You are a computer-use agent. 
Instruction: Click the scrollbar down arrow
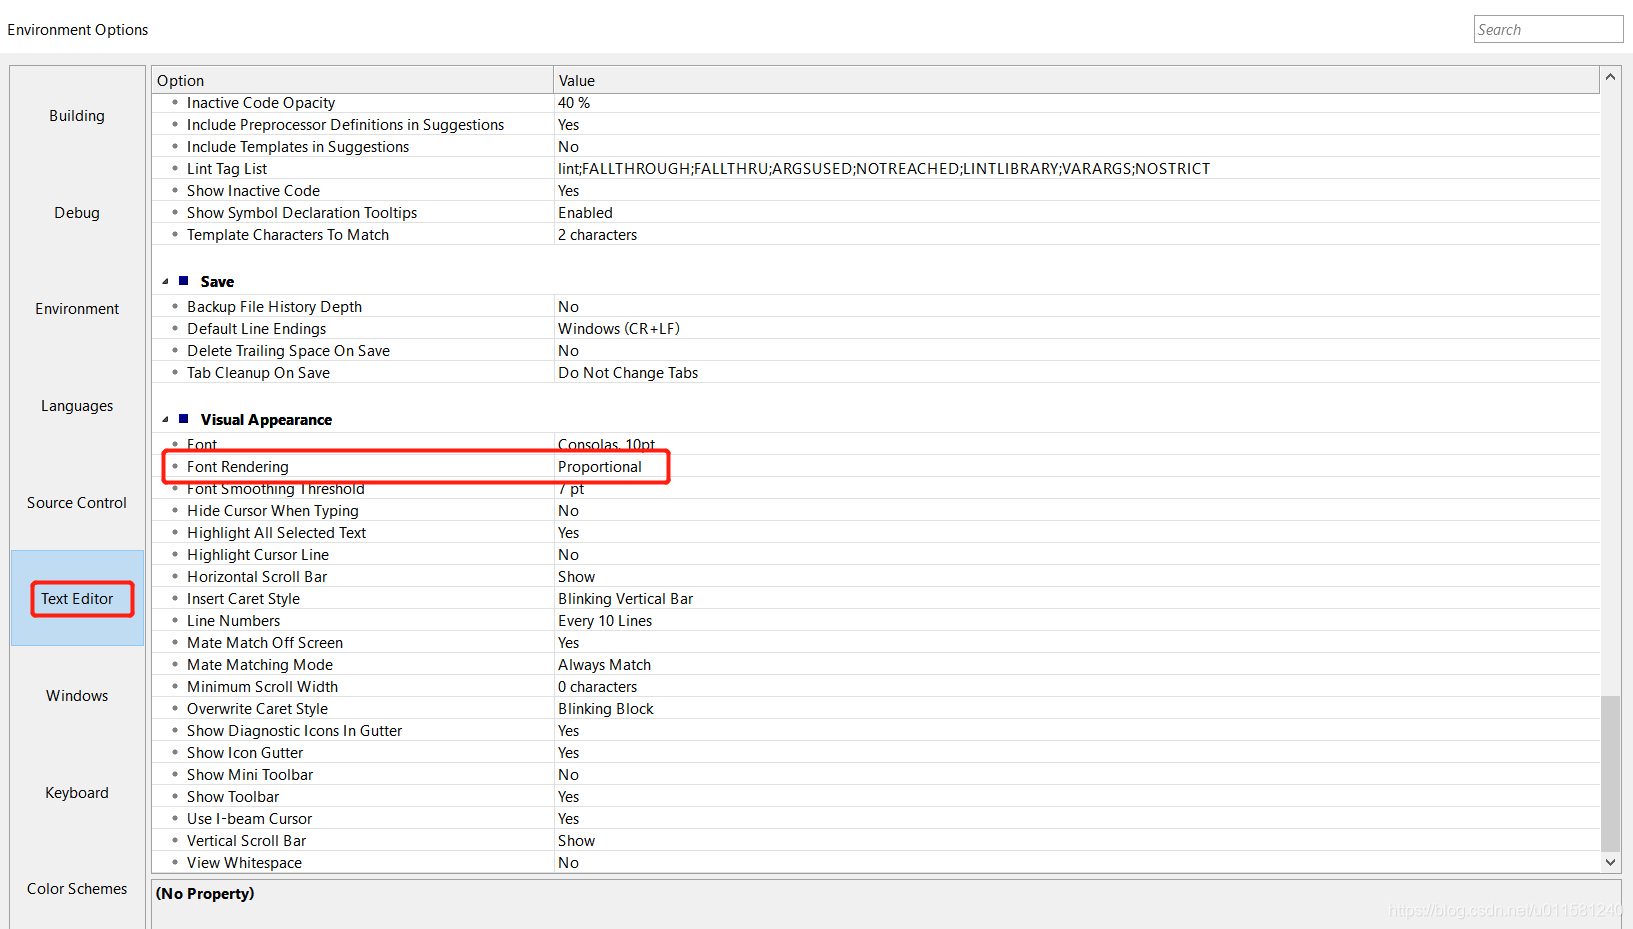pos(1610,862)
